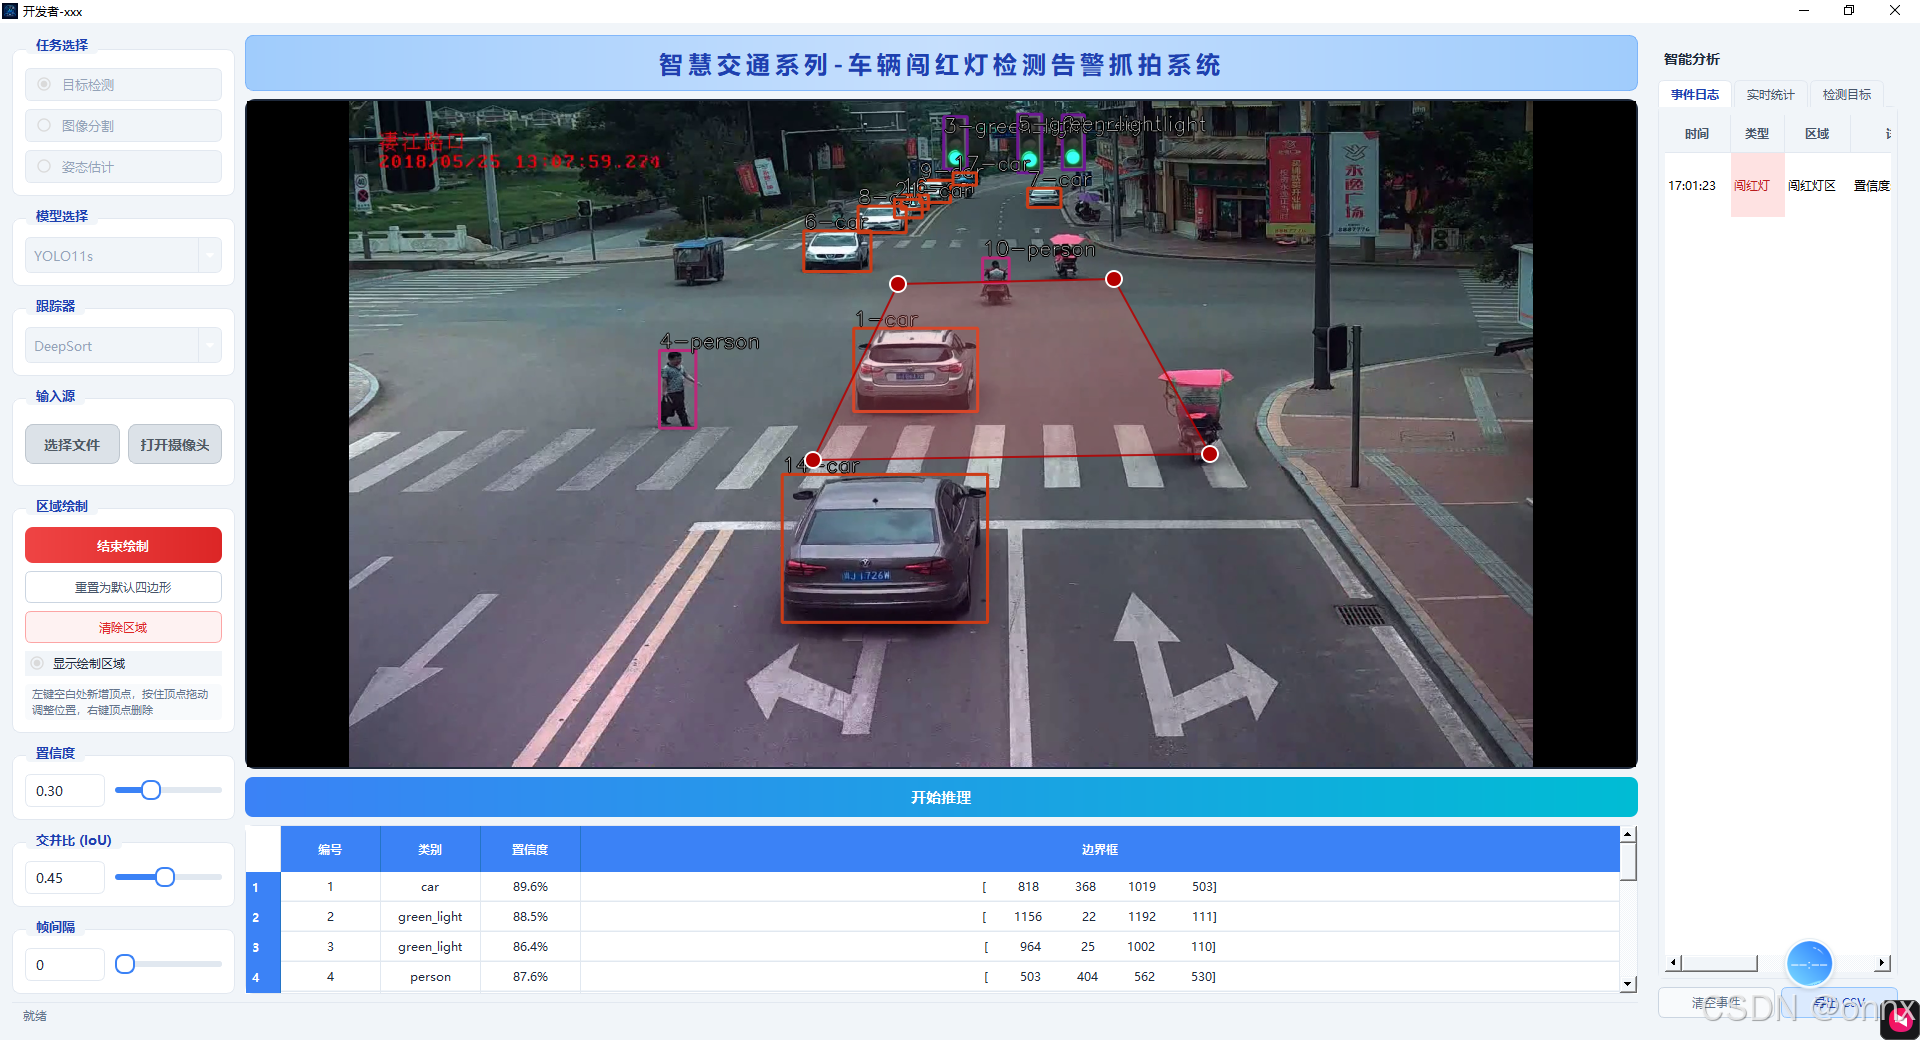This screenshot has width=1920, height=1040.
Task: Click the app icon in the title bar
Action: [10, 11]
